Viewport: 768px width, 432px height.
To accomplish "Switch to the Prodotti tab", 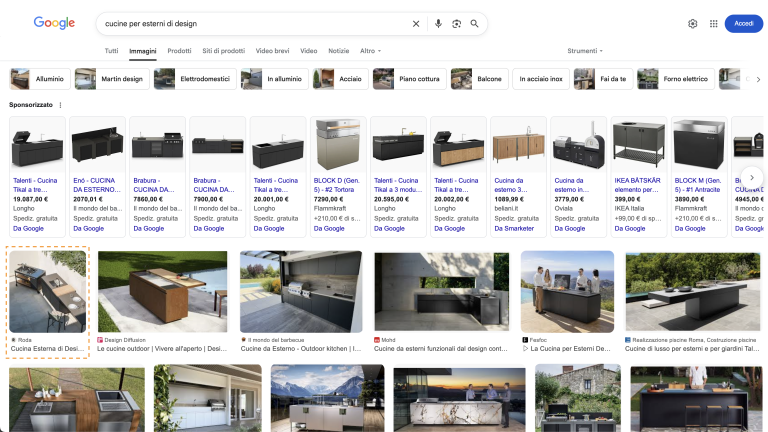I will coord(179,50).
